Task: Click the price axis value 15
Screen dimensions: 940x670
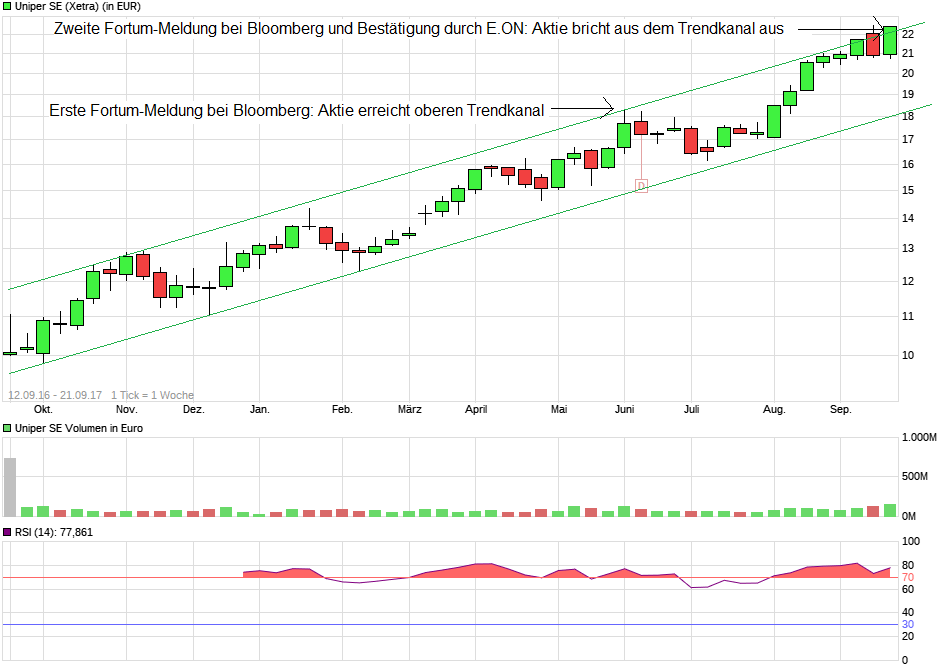Action: pyautogui.click(x=908, y=191)
